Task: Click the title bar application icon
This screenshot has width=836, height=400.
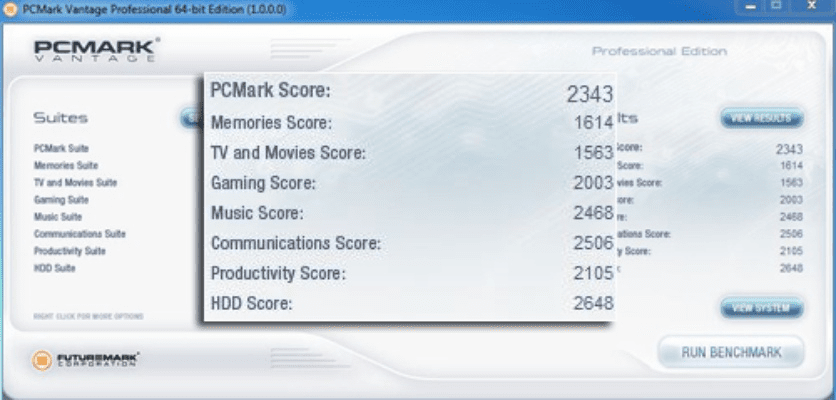Action: coord(12,9)
